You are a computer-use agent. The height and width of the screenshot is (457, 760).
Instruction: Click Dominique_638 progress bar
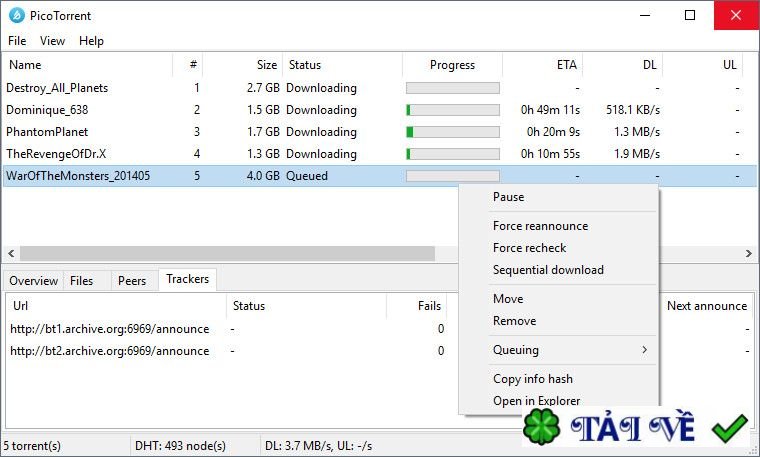[453, 110]
